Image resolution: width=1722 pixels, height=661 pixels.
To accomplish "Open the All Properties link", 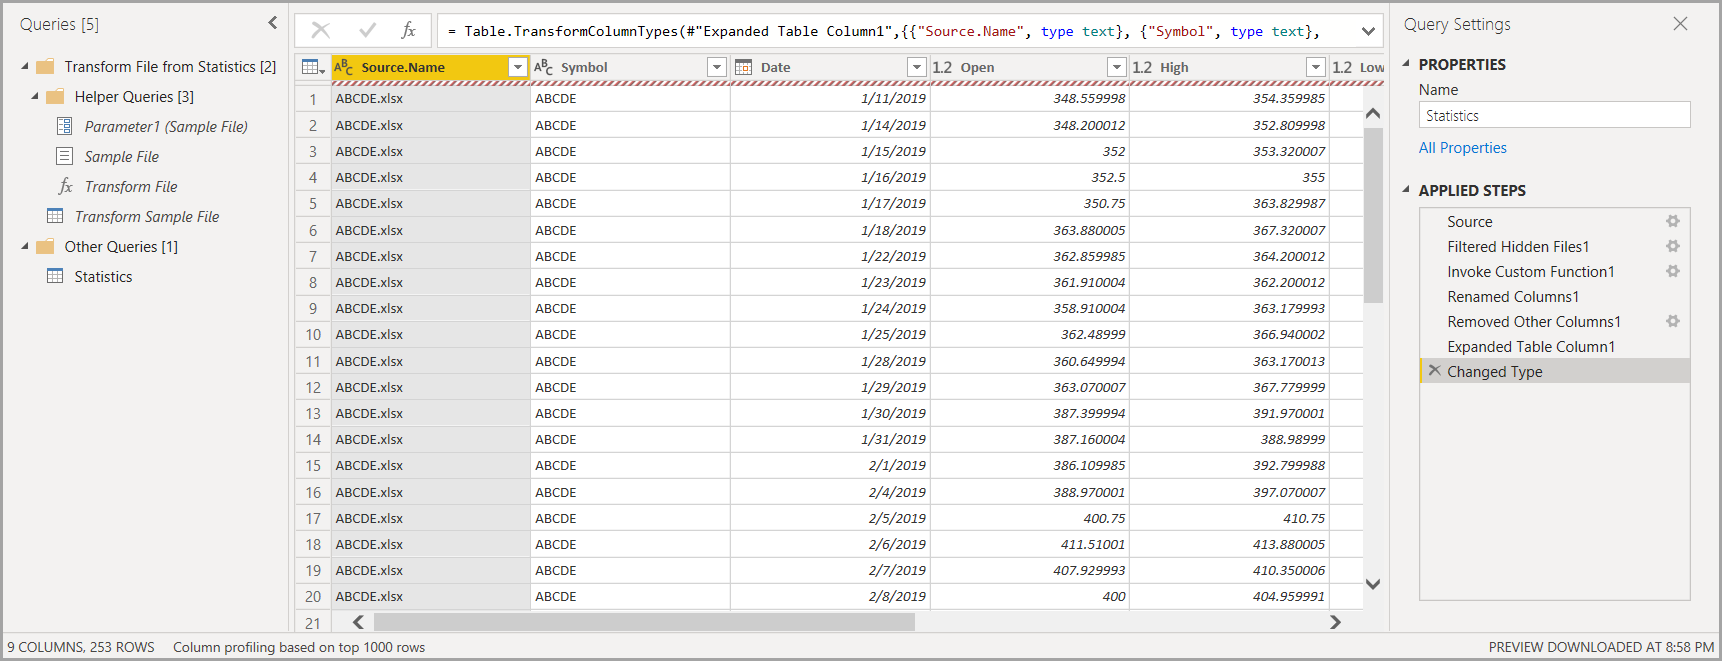I will (1462, 148).
